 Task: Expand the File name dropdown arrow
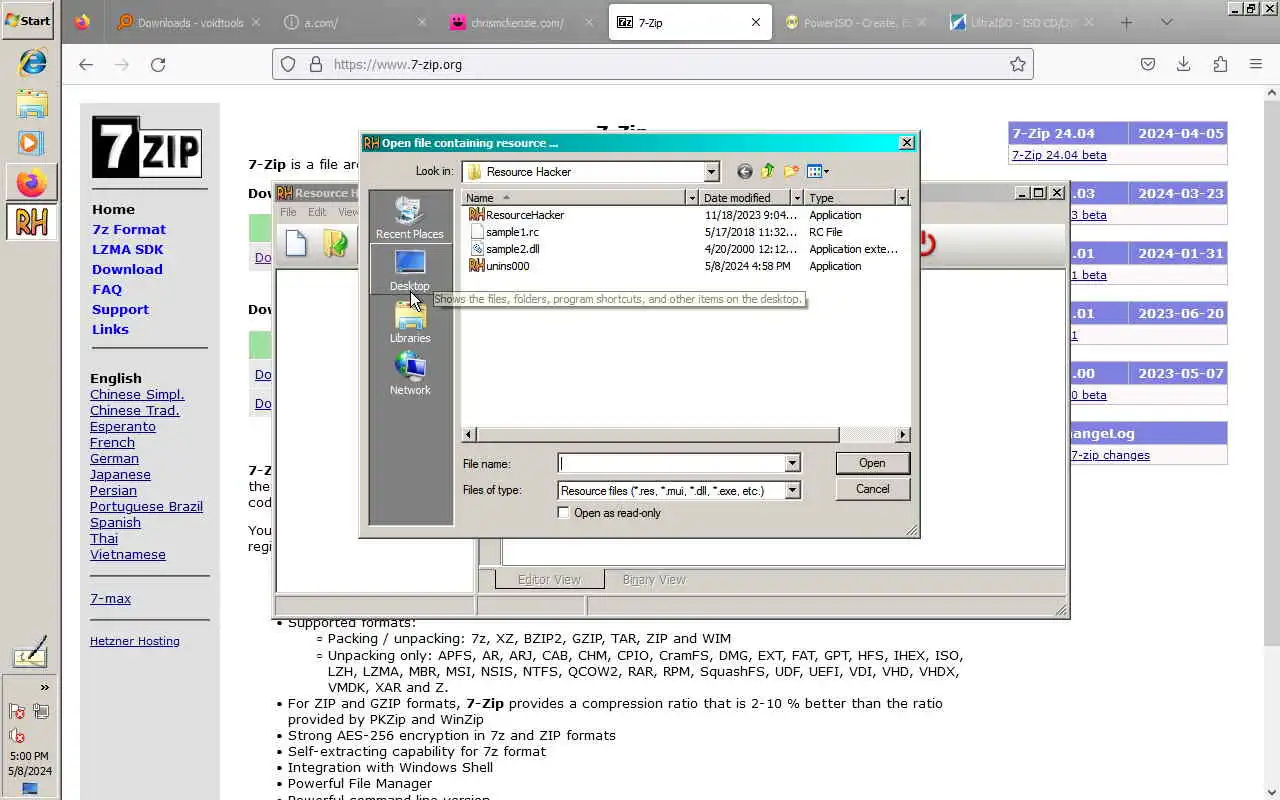coord(792,463)
